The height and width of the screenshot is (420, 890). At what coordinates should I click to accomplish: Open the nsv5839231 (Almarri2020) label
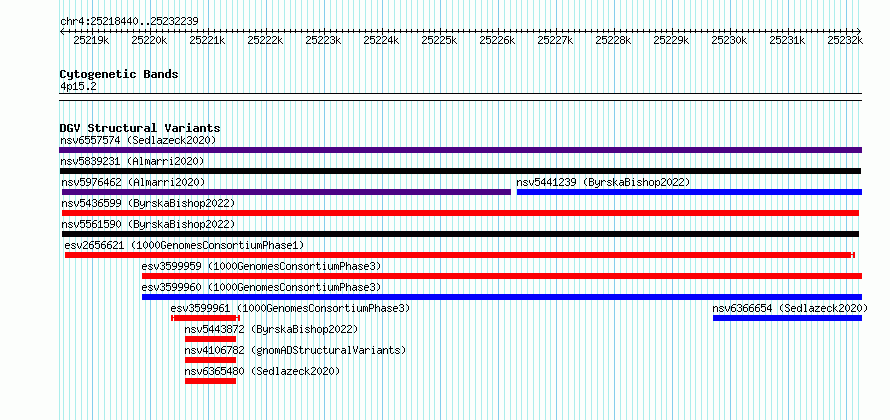point(132,161)
